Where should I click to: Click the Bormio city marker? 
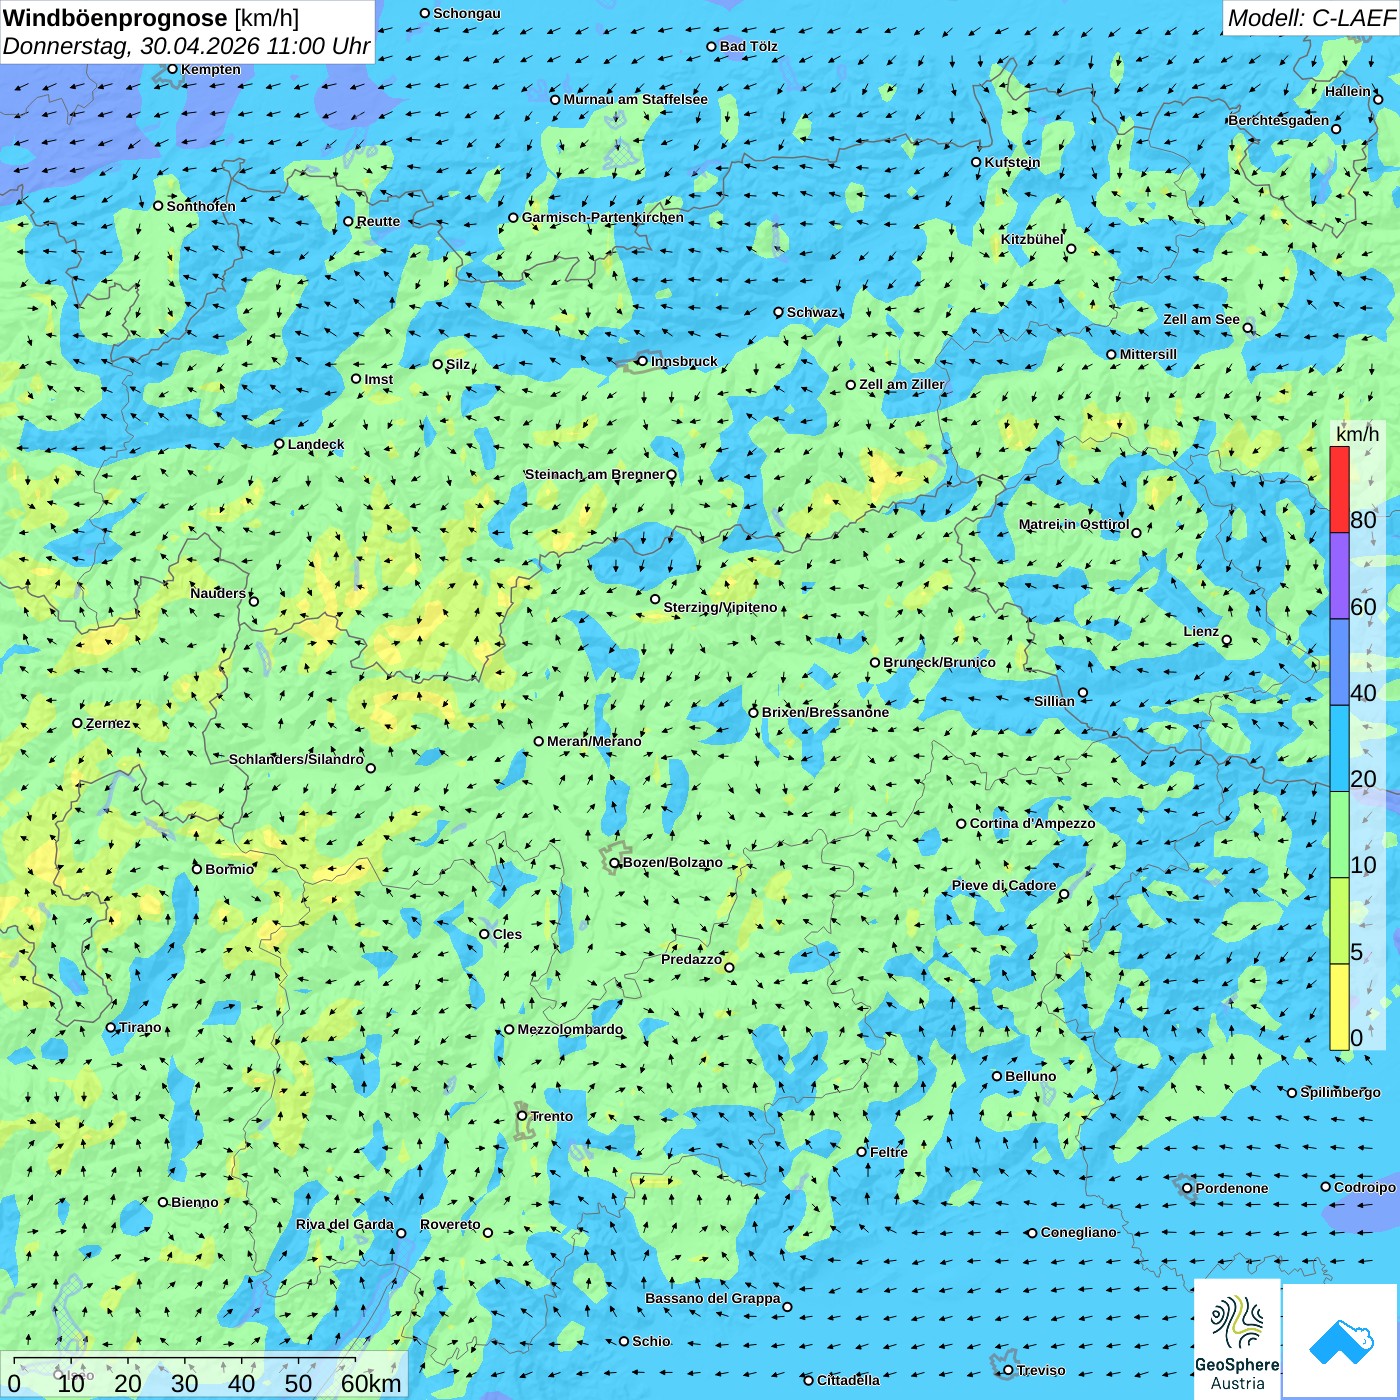197,869
